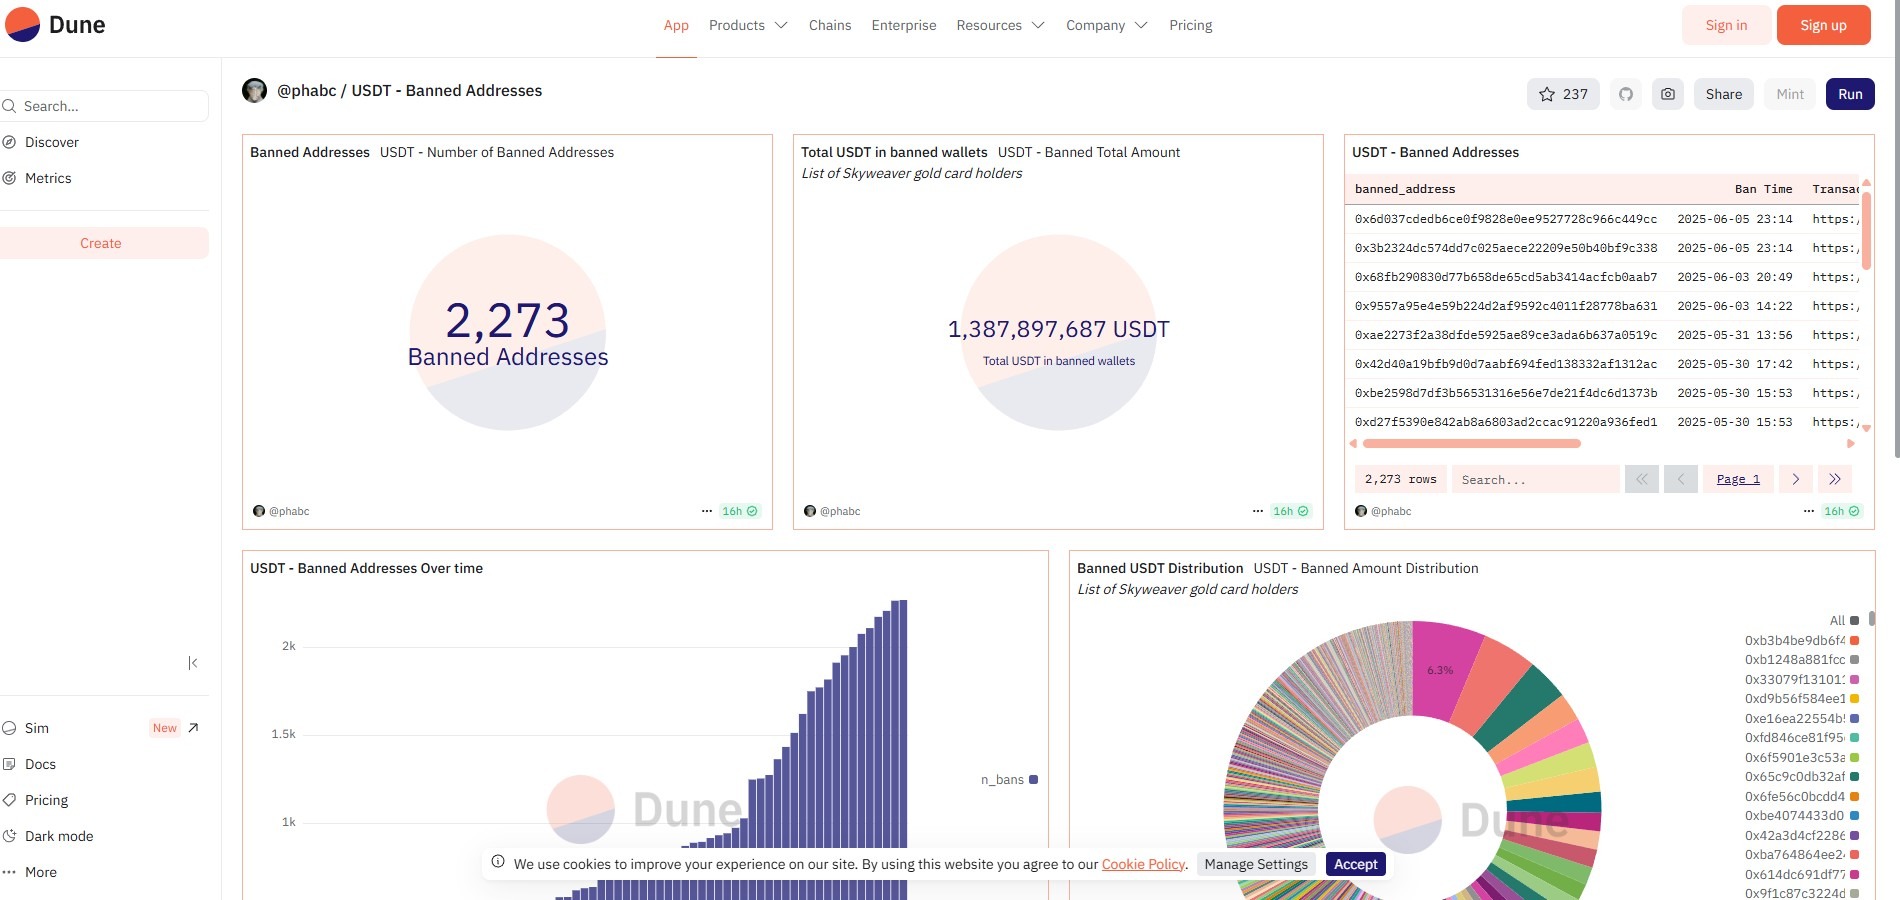1900x900 pixels.
Task: Expand Products dropdown in navbar
Action: (748, 25)
